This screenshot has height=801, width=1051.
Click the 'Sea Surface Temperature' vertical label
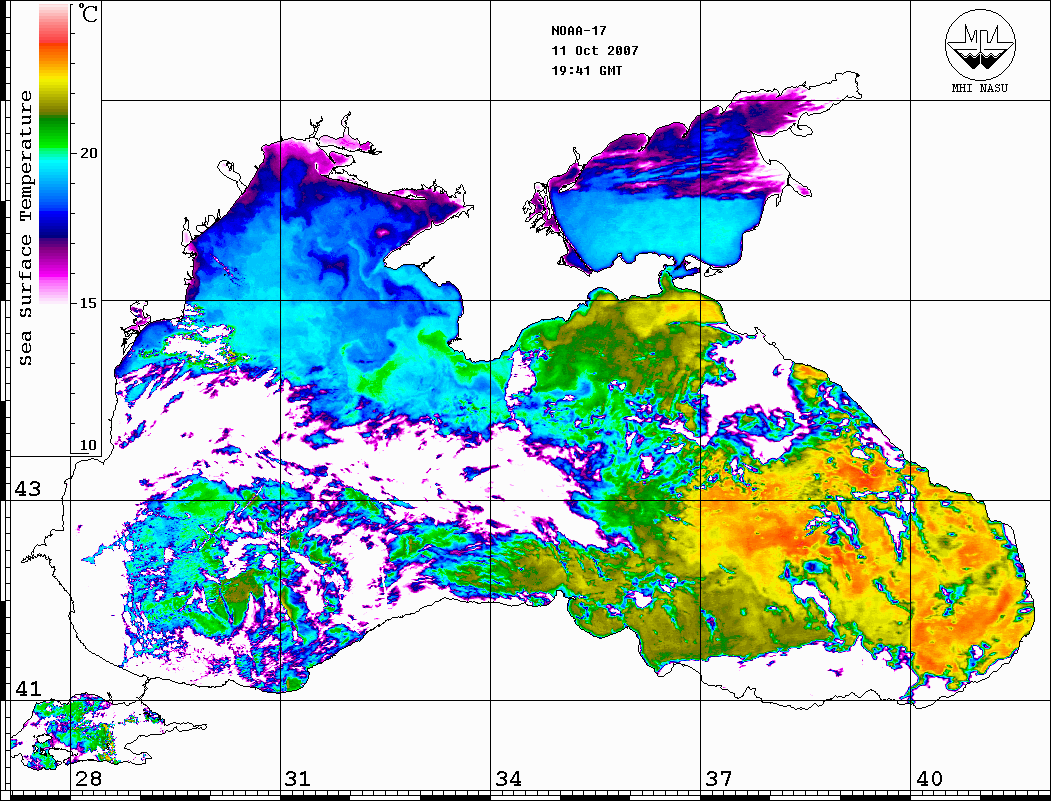coord(25,228)
